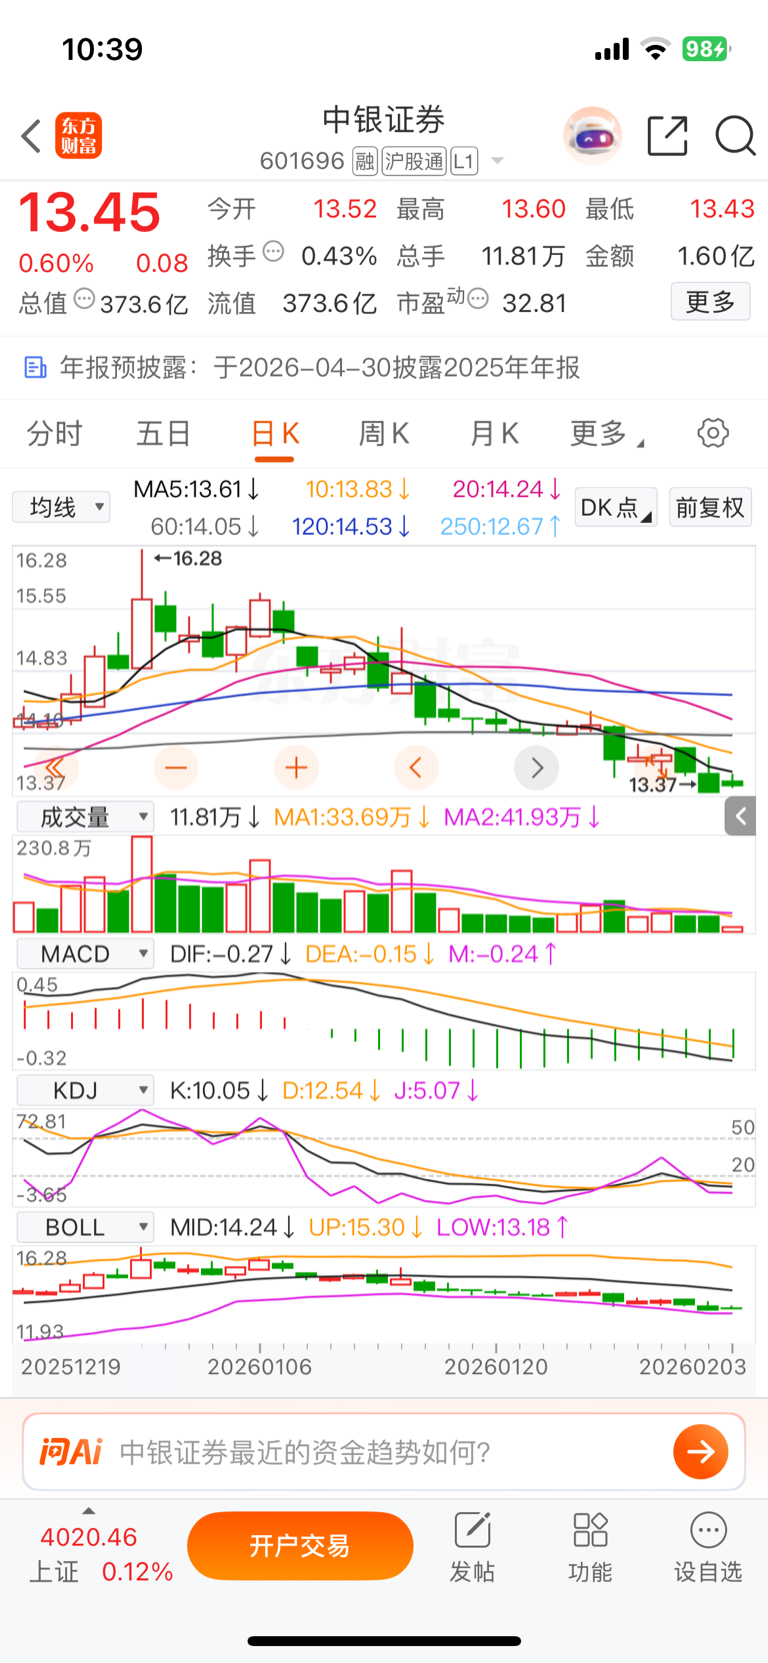
Task: Tap the UP:15.30 Bollinger value
Action: pyautogui.click(x=366, y=1227)
